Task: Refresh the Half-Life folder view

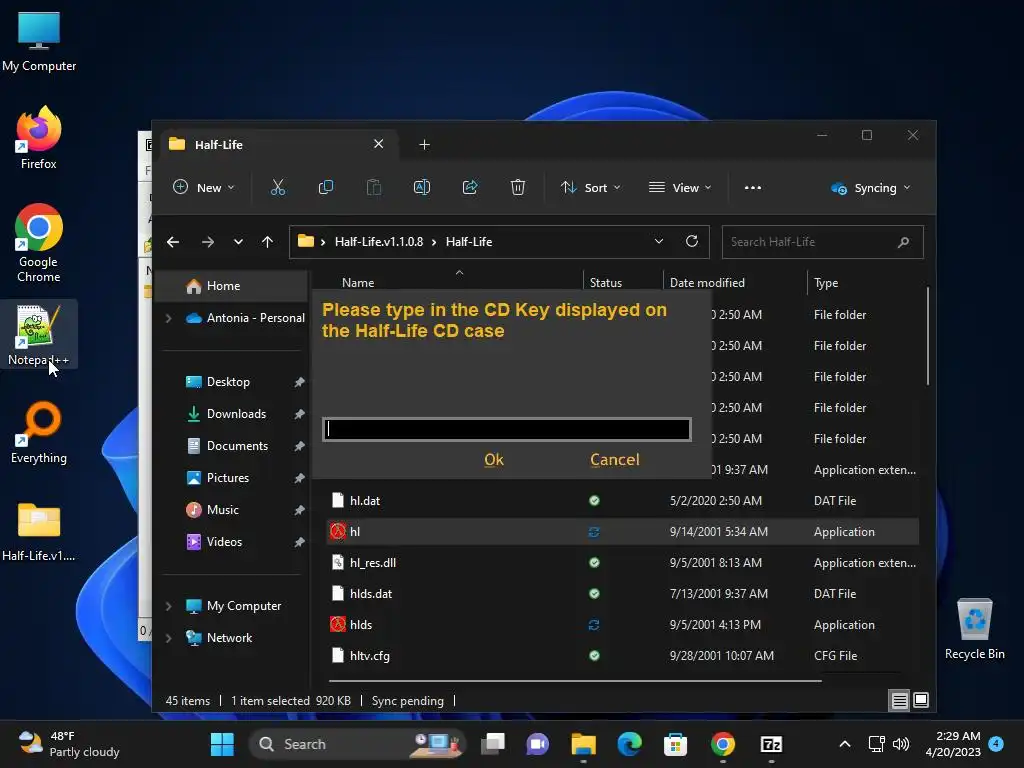Action: tap(692, 242)
